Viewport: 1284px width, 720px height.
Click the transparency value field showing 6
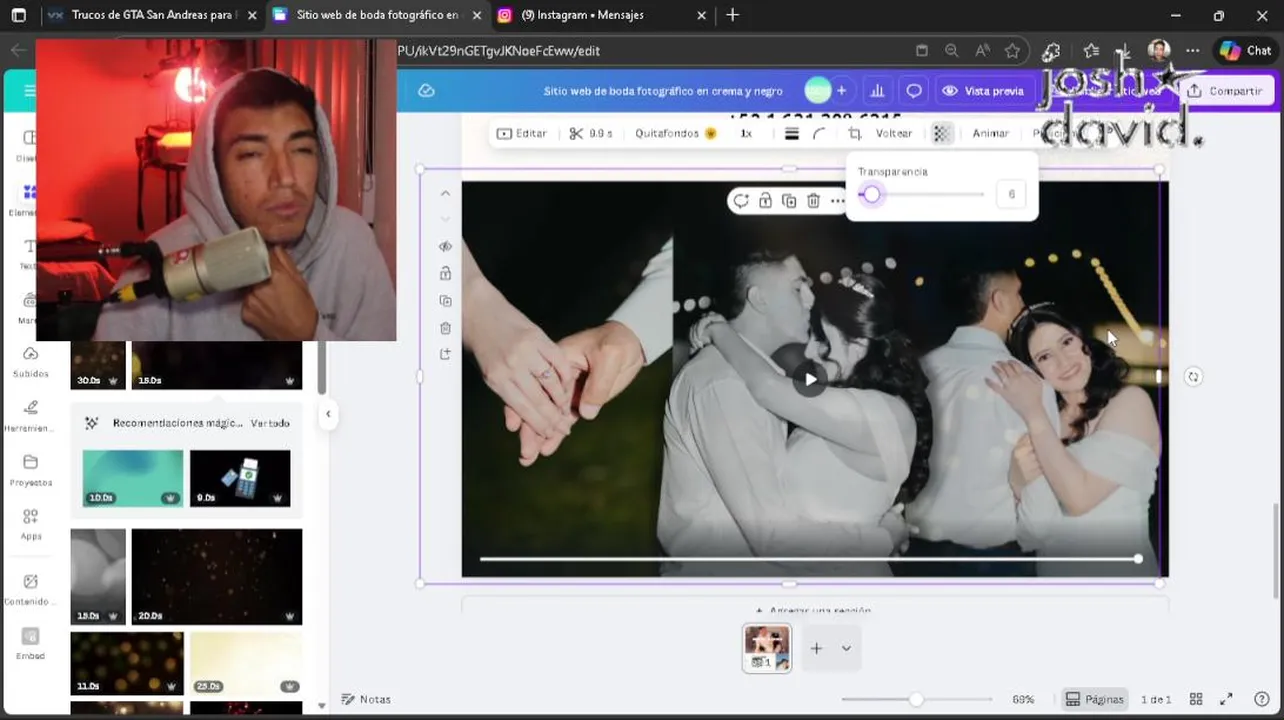1011,194
